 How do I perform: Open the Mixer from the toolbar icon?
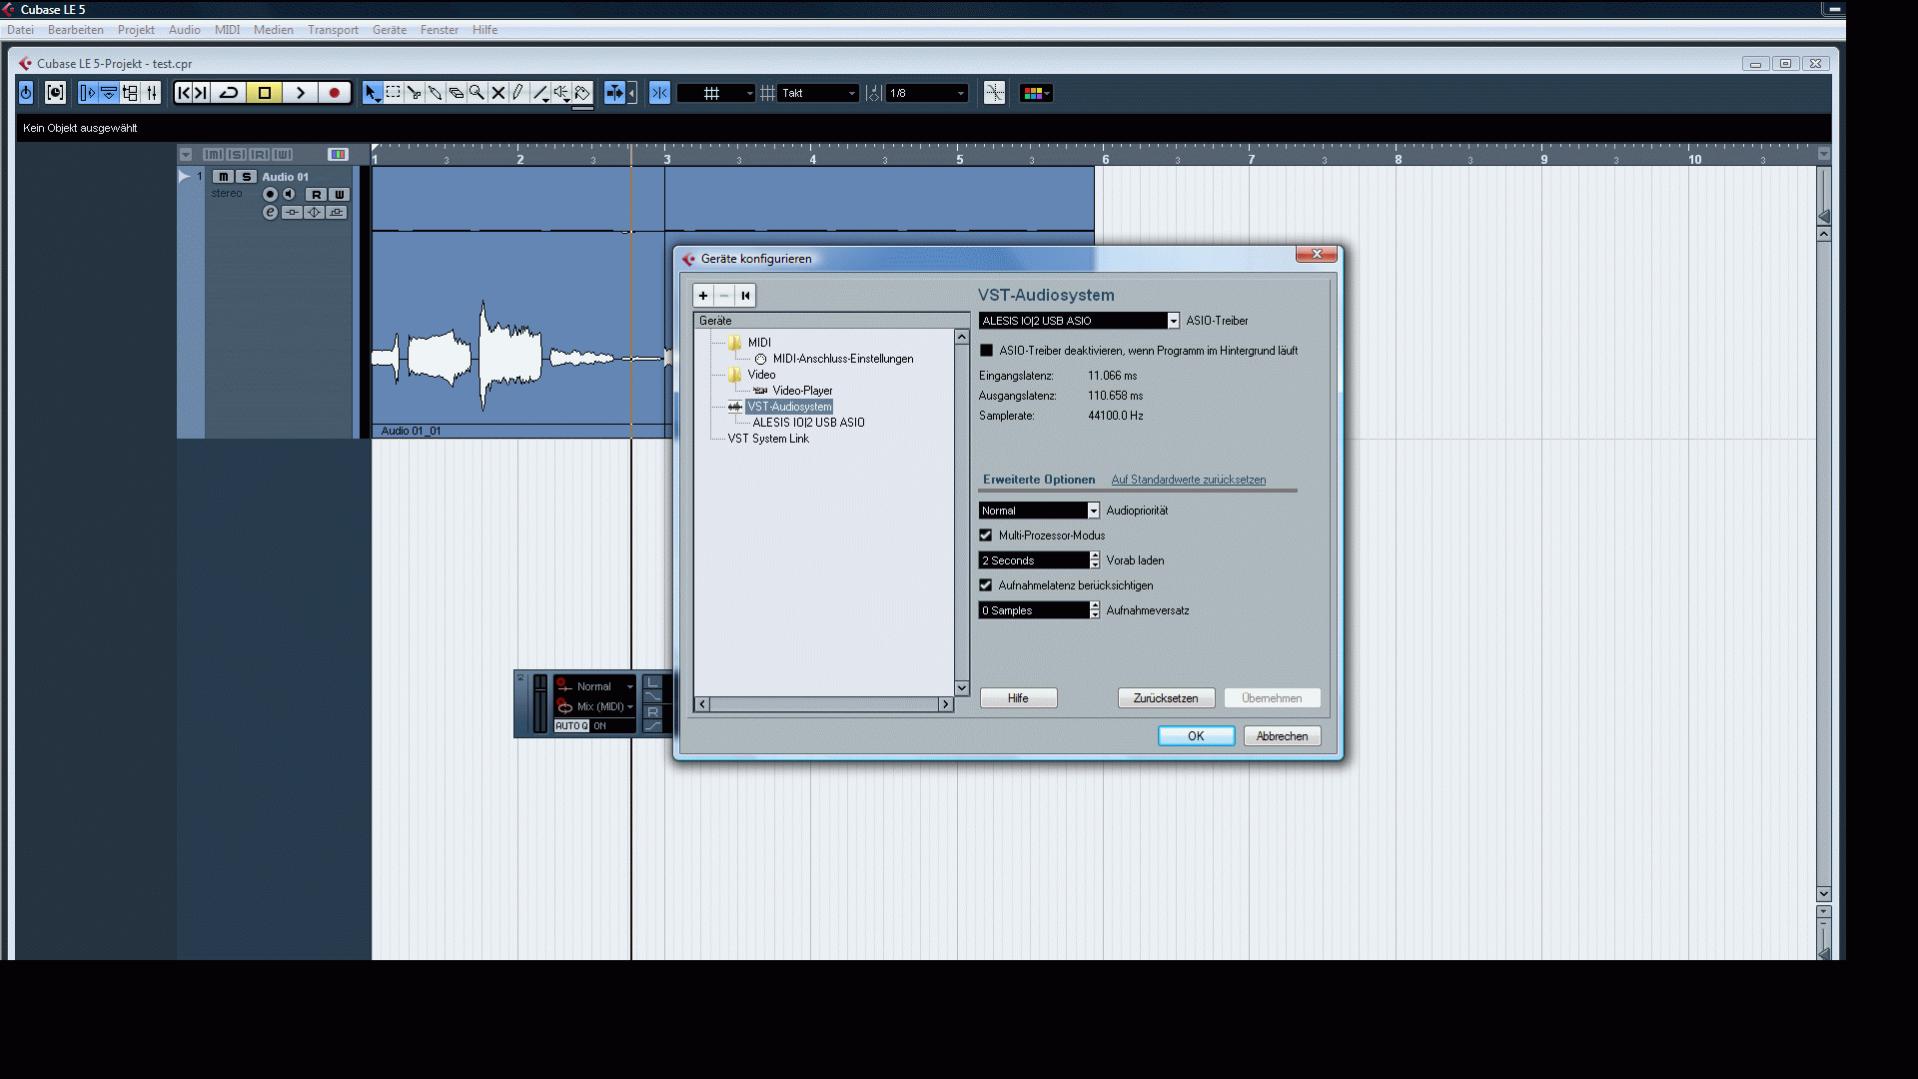point(152,93)
